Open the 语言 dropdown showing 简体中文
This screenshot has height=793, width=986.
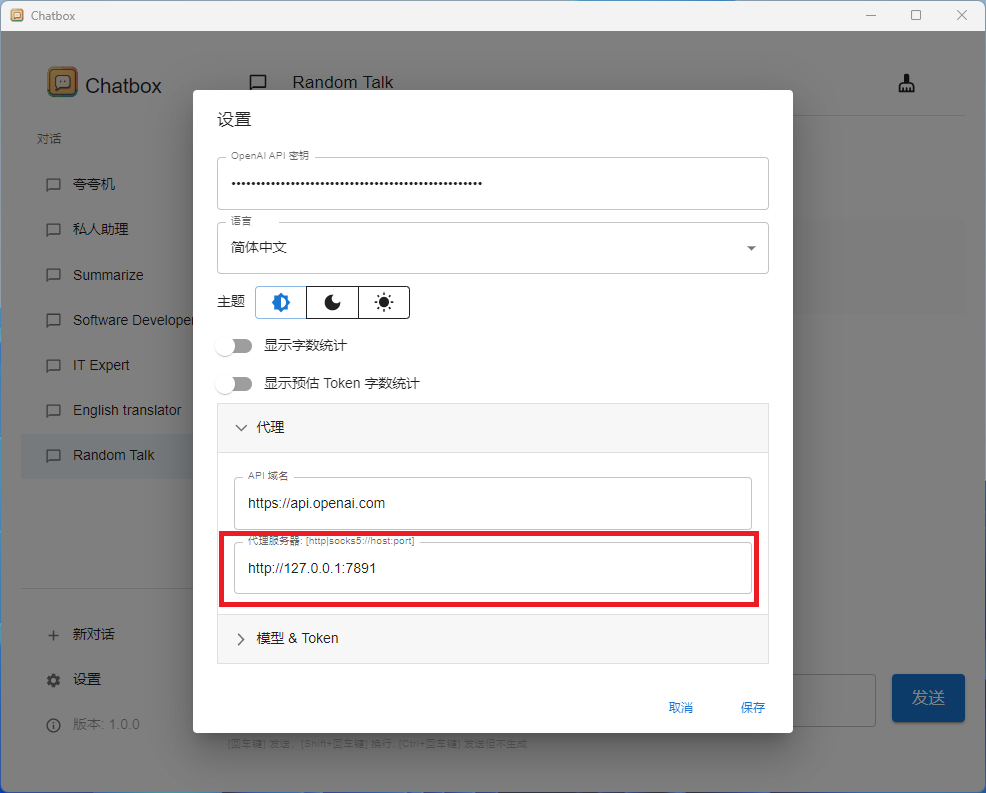tap(493, 248)
